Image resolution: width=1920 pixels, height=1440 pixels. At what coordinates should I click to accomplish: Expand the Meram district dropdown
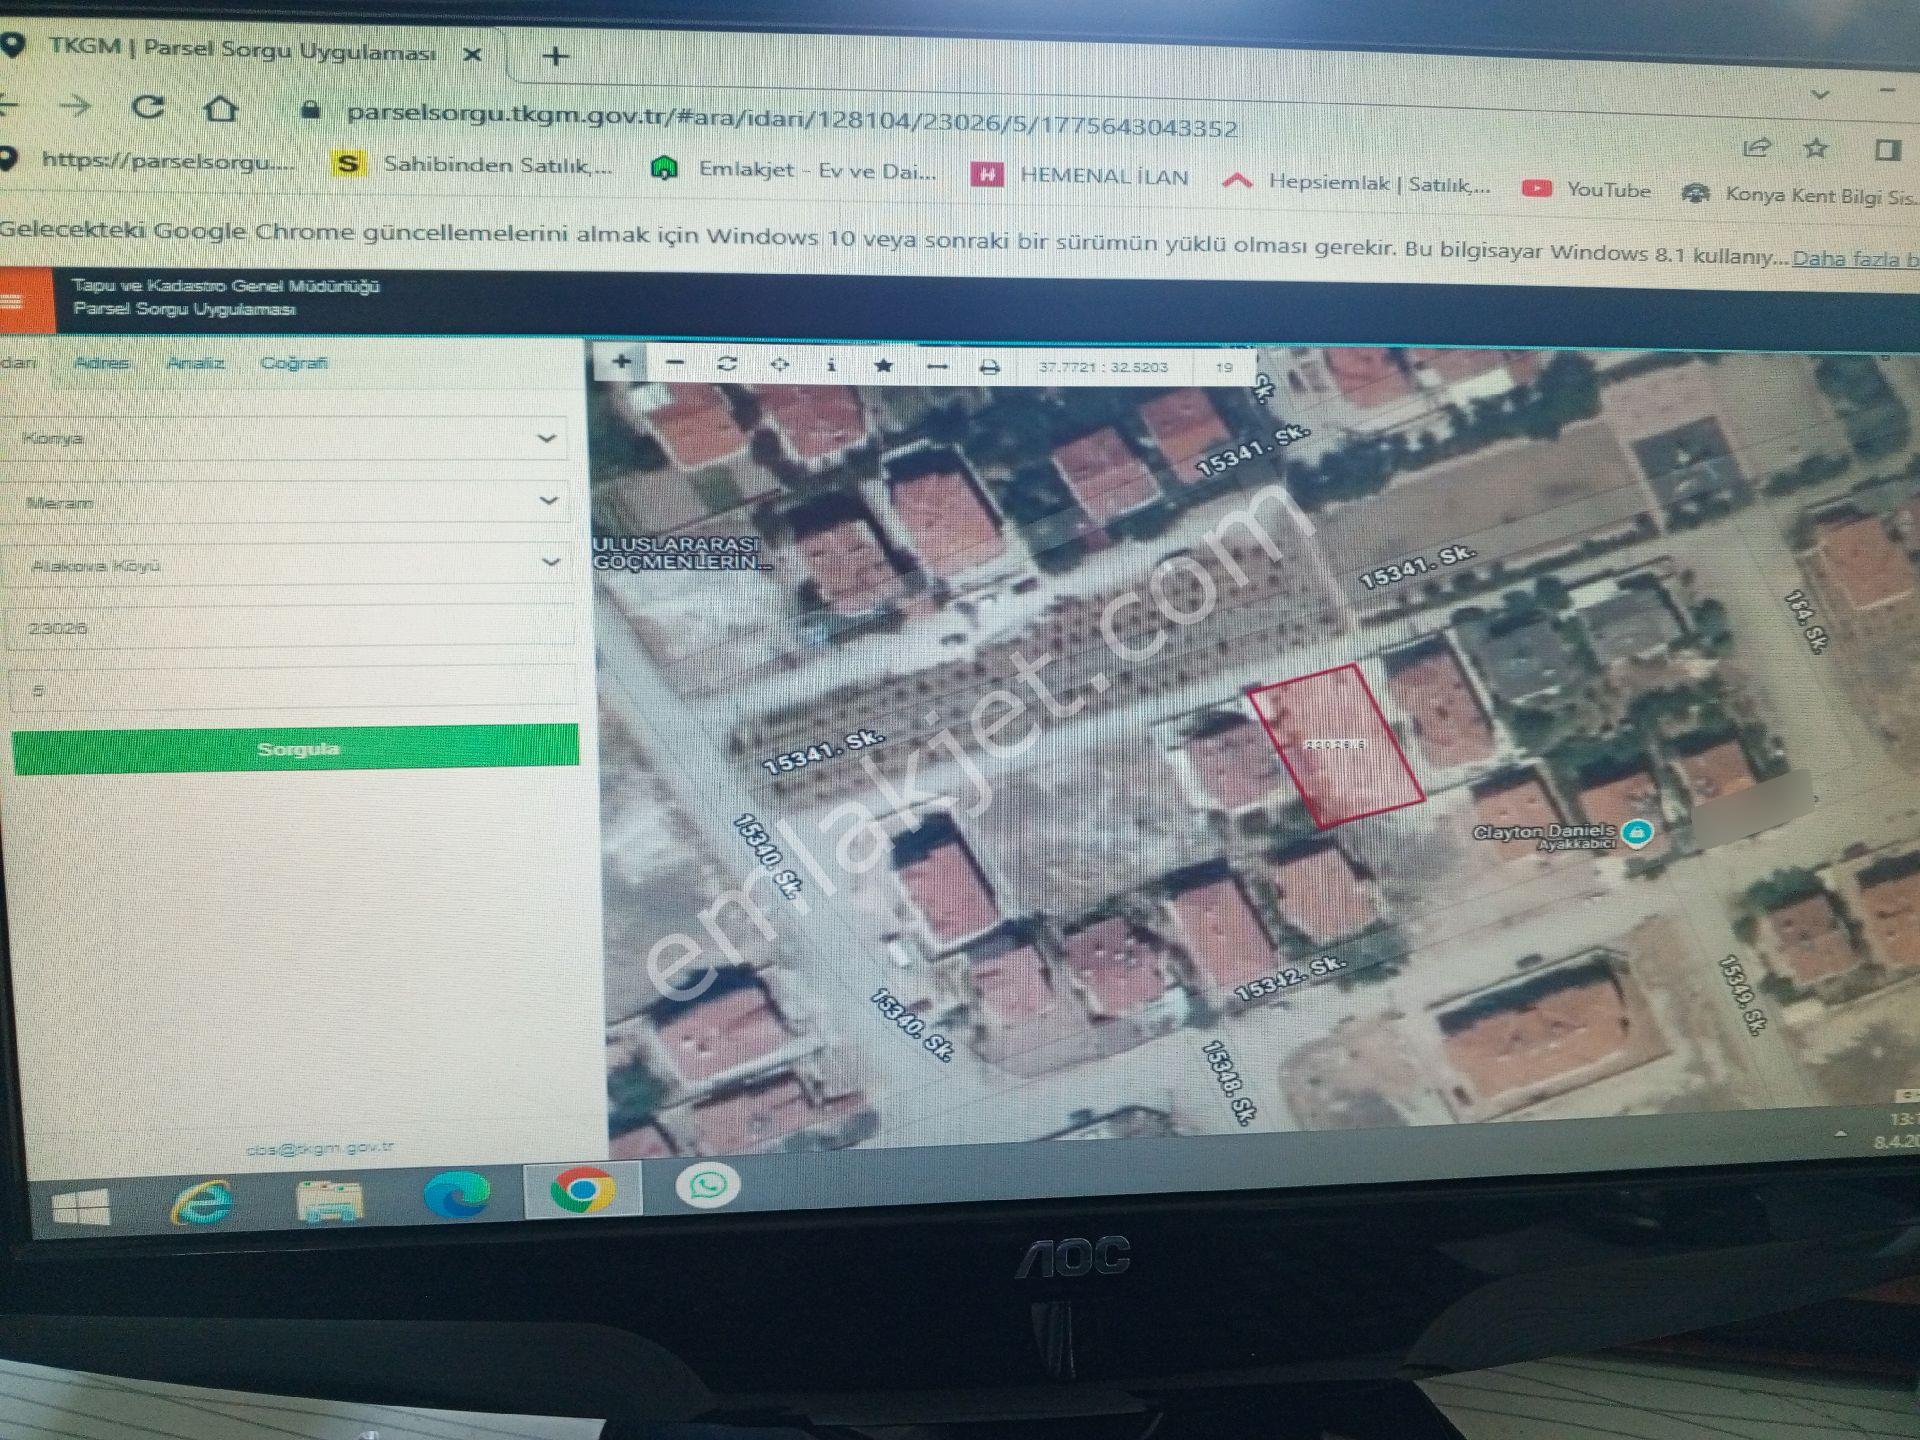tap(287, 501)
